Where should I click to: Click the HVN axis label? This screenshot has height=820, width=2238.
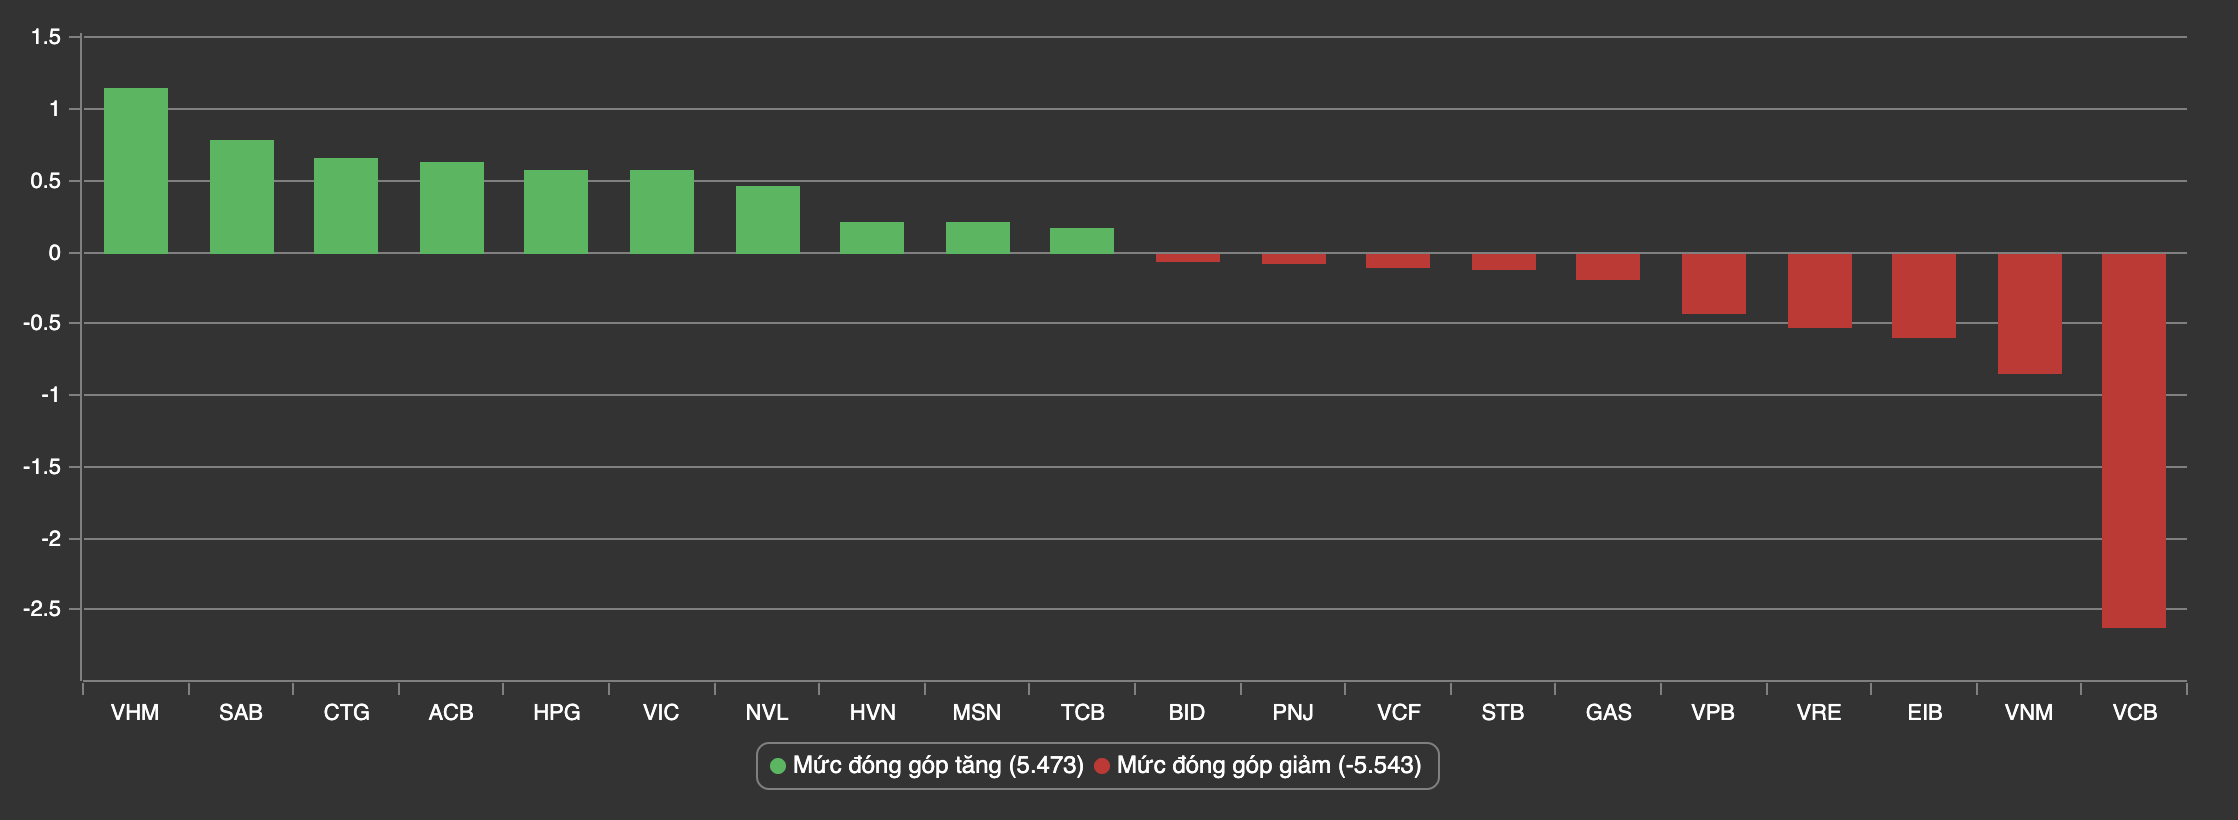(872, 713)
